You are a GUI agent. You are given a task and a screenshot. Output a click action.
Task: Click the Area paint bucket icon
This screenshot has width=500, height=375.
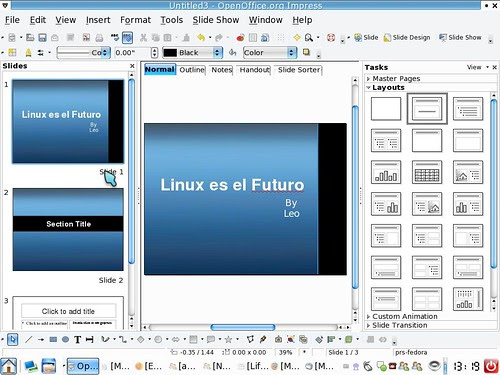click(x=232, y=53)
